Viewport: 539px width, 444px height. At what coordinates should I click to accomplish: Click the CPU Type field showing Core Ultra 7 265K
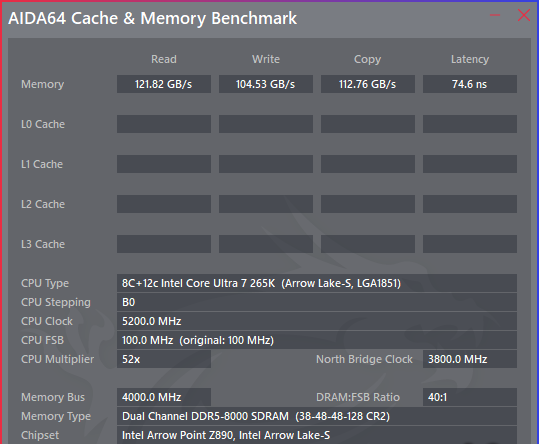click(x=317, y=283)
